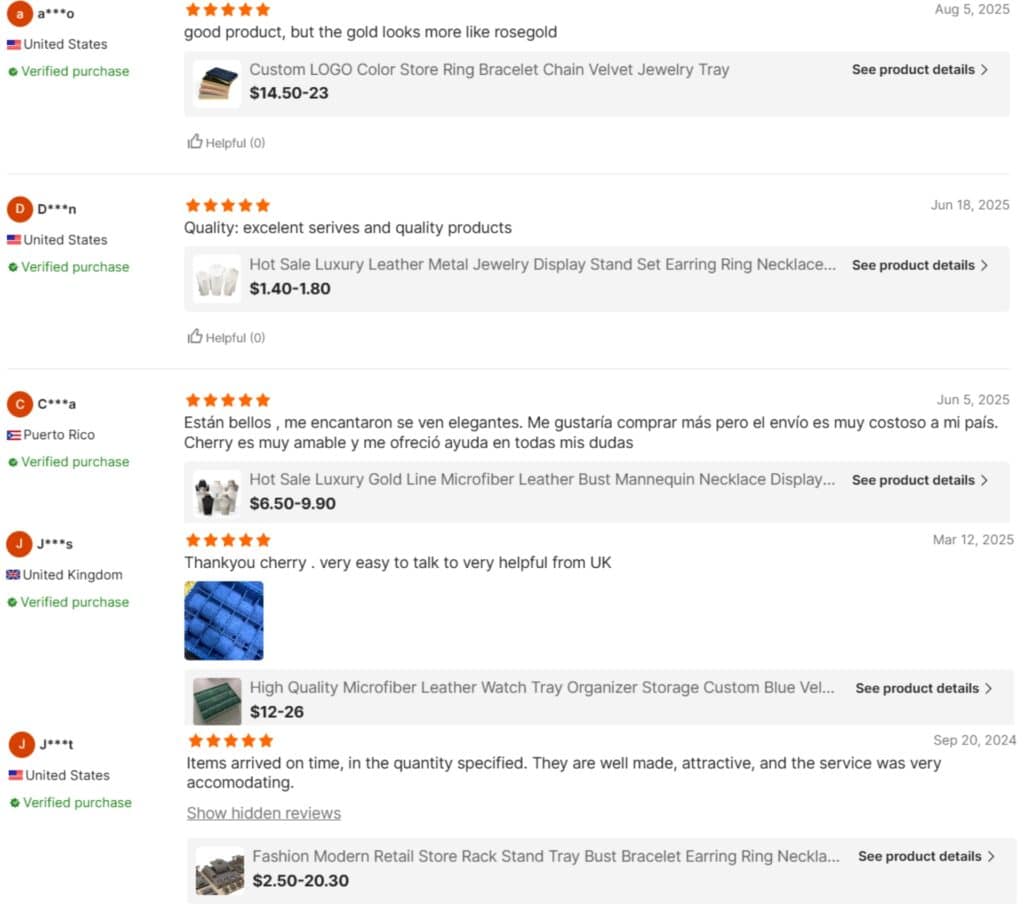Click the five-star rating on J***s's review
Viewport: 1024px width, 907px height.
(x=228, y=540)
